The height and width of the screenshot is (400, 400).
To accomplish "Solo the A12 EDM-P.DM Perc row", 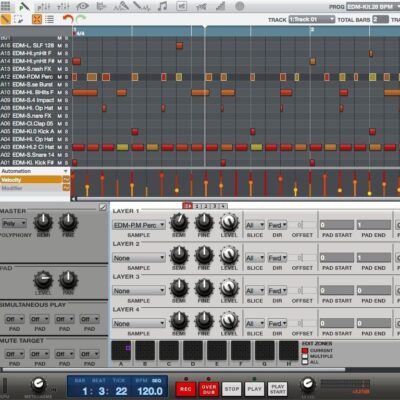I will pos(66,77).
